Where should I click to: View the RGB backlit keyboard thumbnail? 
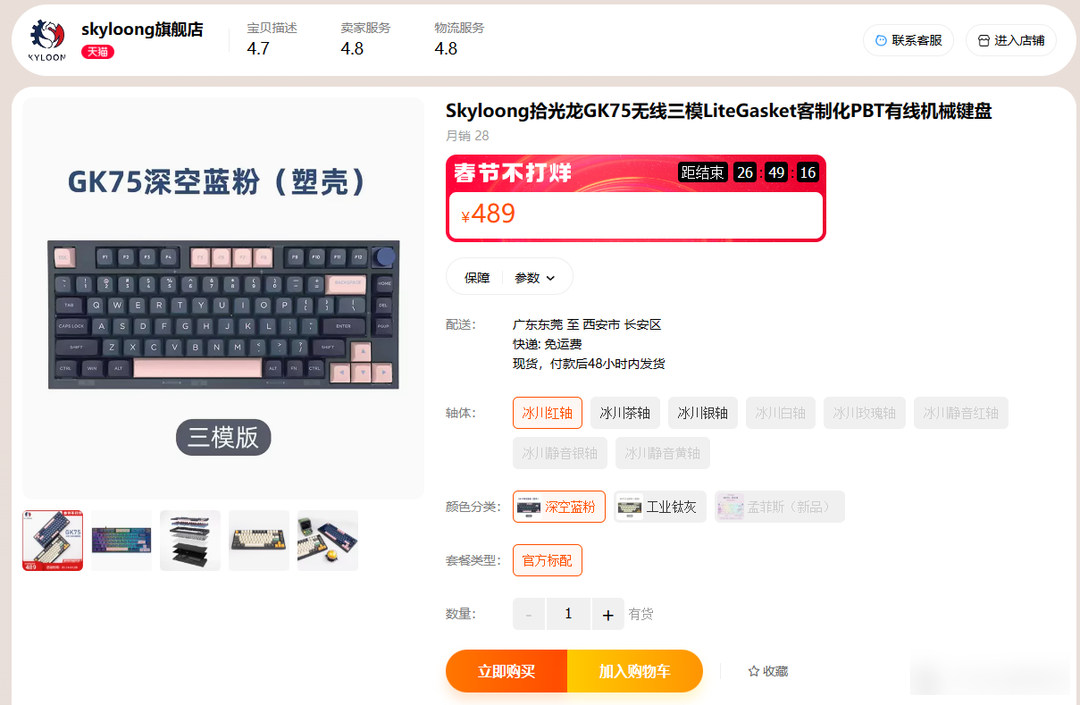tap(121, 540)
